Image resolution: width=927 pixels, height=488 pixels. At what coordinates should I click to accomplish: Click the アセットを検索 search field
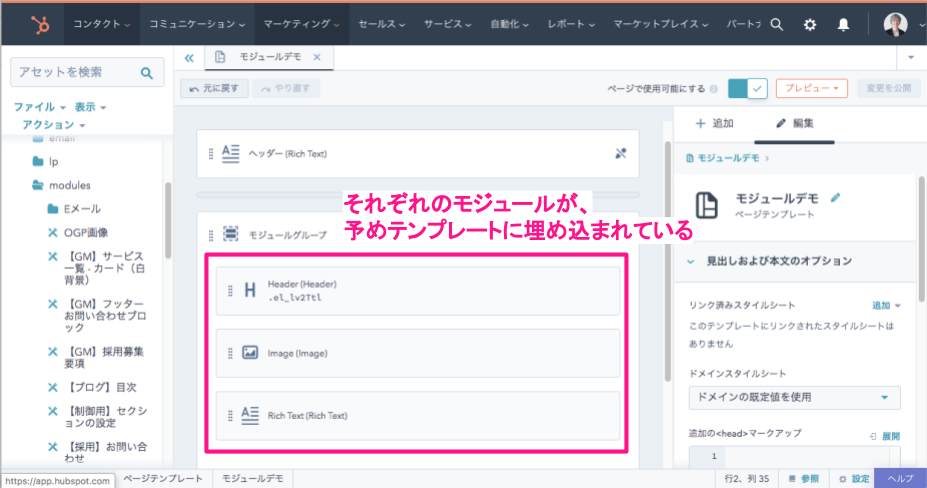point(75,72)
